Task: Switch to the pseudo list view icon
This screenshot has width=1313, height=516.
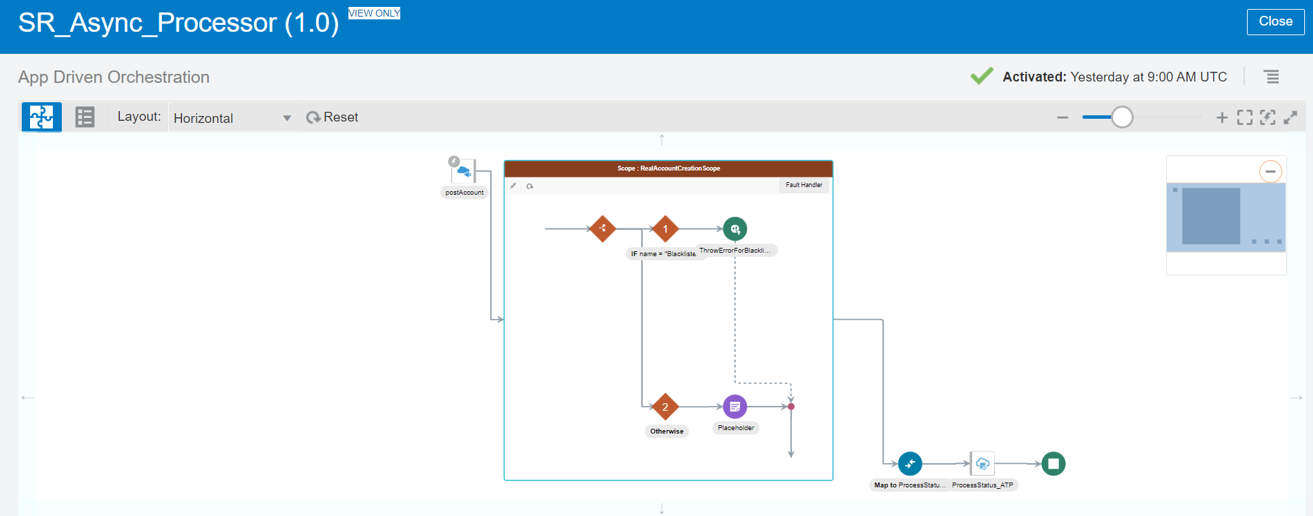Action: pos(85,117)
